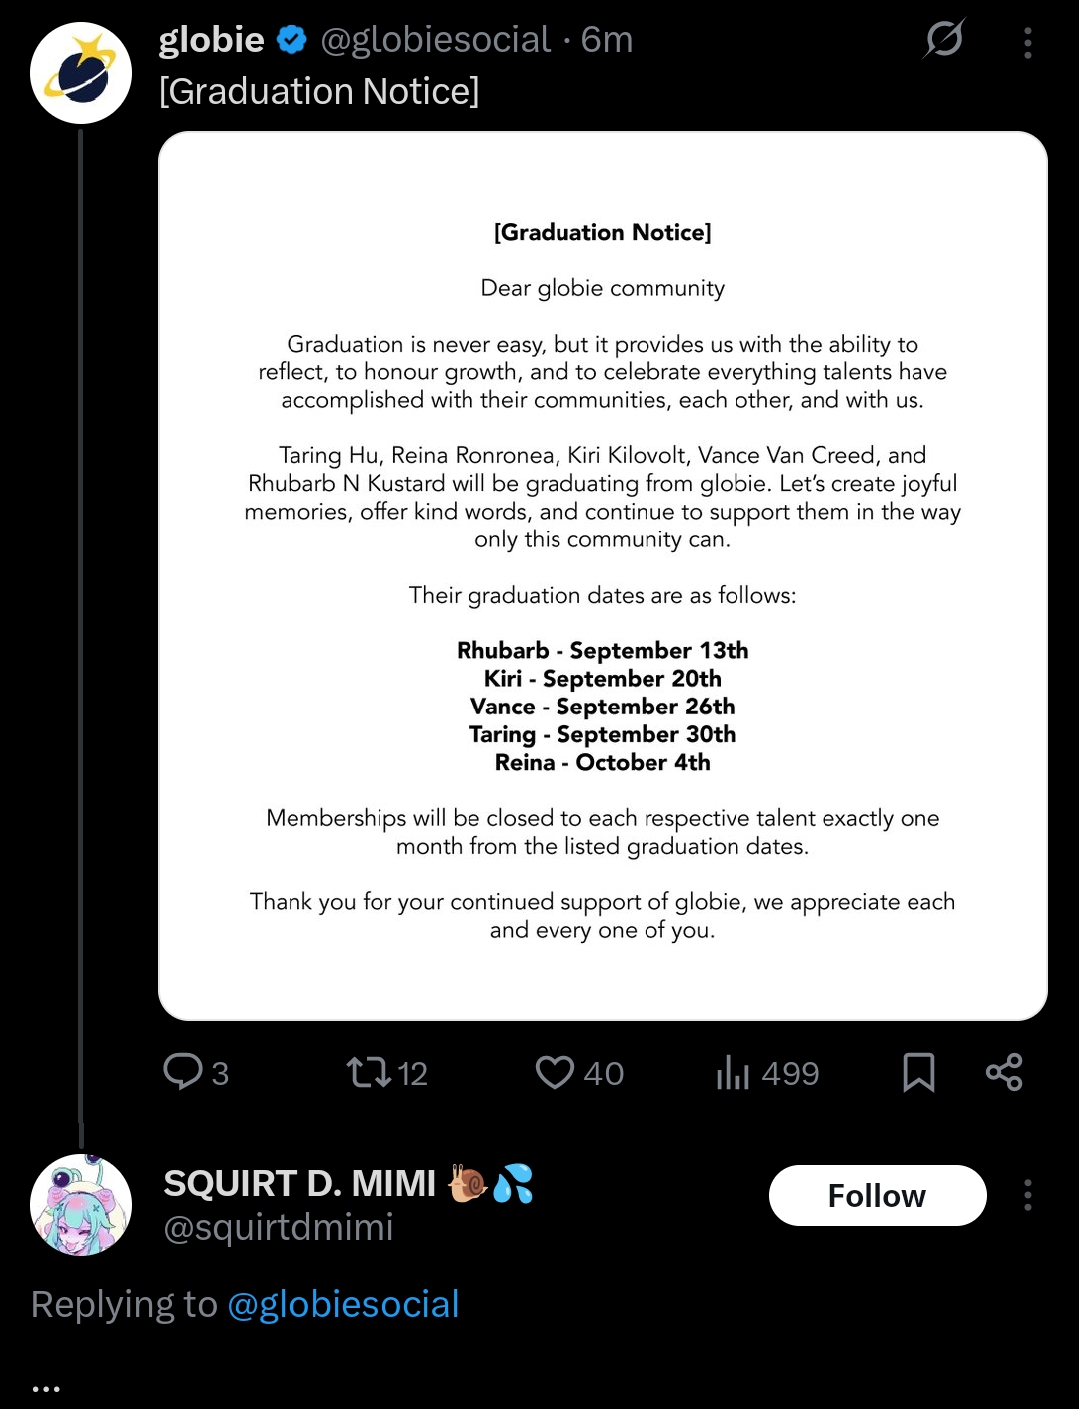Open more options on SQUIRT D. MIMI's reply

pyautogui.click(x=1028, y=1195)
